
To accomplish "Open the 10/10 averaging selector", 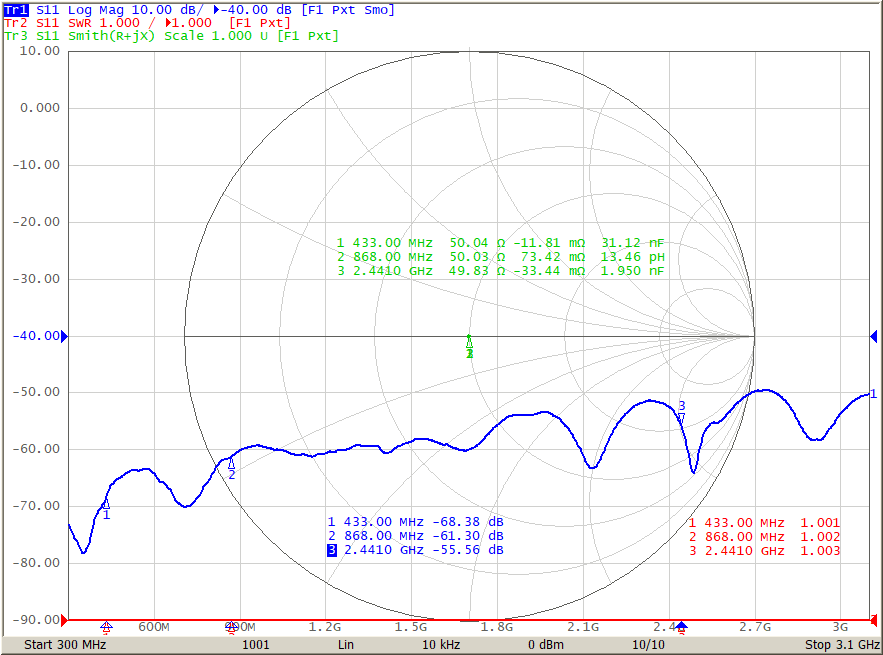I will 649,645.
